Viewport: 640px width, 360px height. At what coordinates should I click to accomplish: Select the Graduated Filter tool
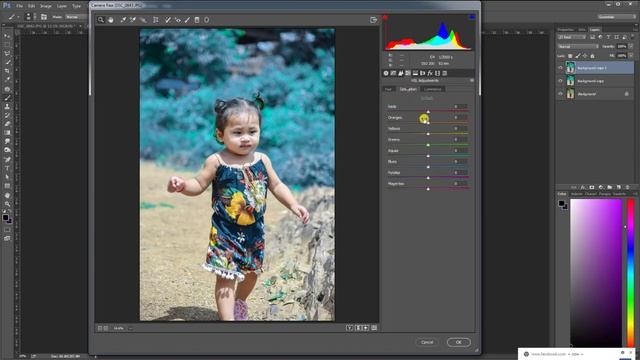click(197, 20)
